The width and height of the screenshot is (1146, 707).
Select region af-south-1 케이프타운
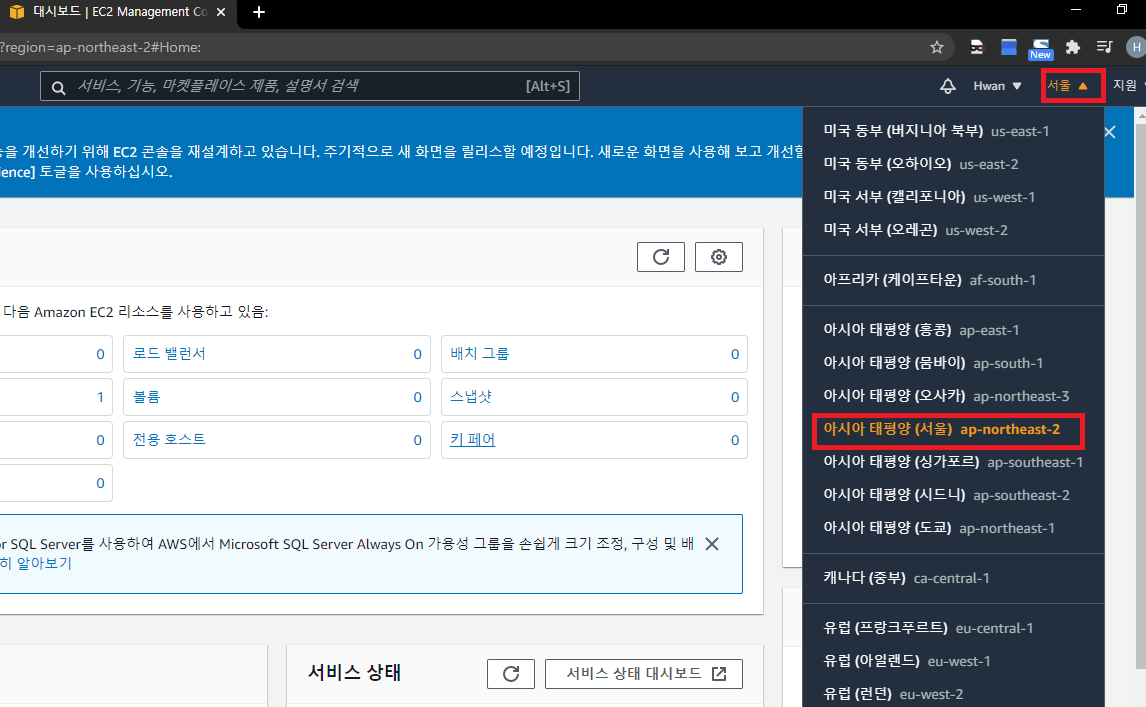pyautogui.click(x=930, y=280)
